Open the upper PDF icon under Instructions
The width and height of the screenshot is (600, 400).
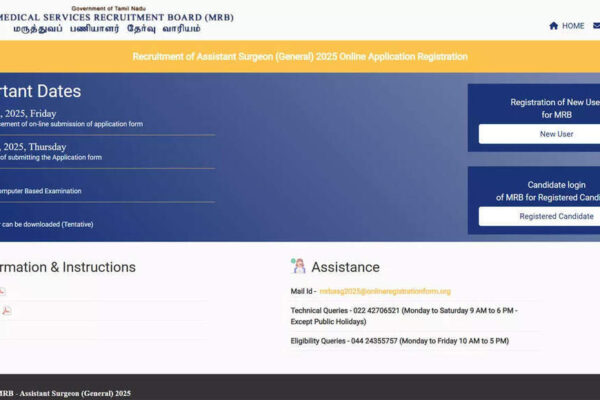click(x=2, y=291)
